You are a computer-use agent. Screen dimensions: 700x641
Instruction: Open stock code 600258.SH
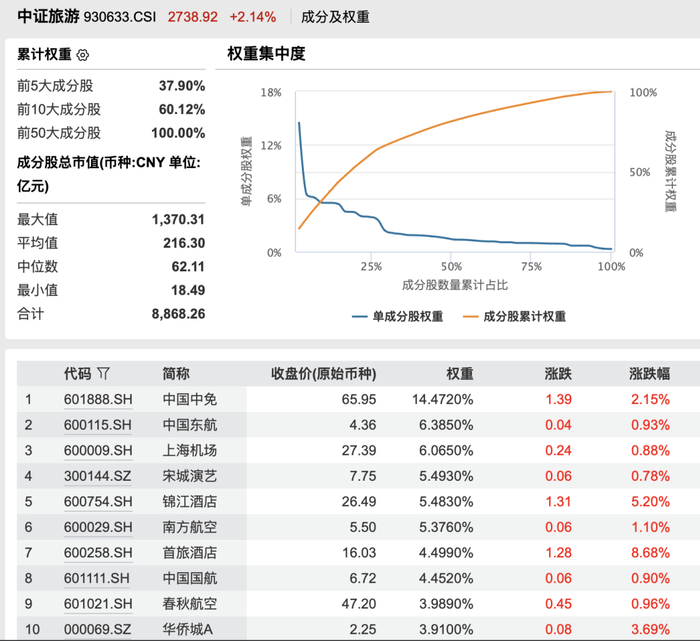point(98,553)
